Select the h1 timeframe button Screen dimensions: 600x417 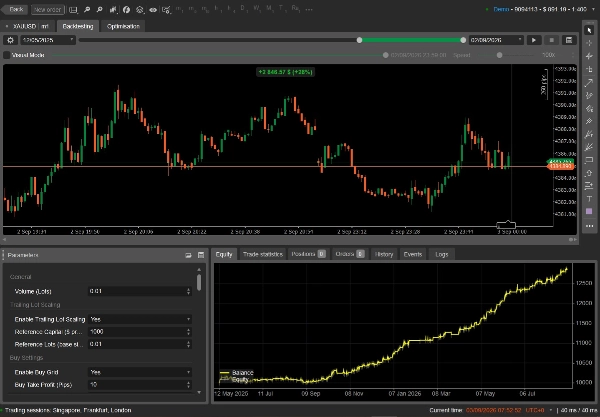point(218,9)
